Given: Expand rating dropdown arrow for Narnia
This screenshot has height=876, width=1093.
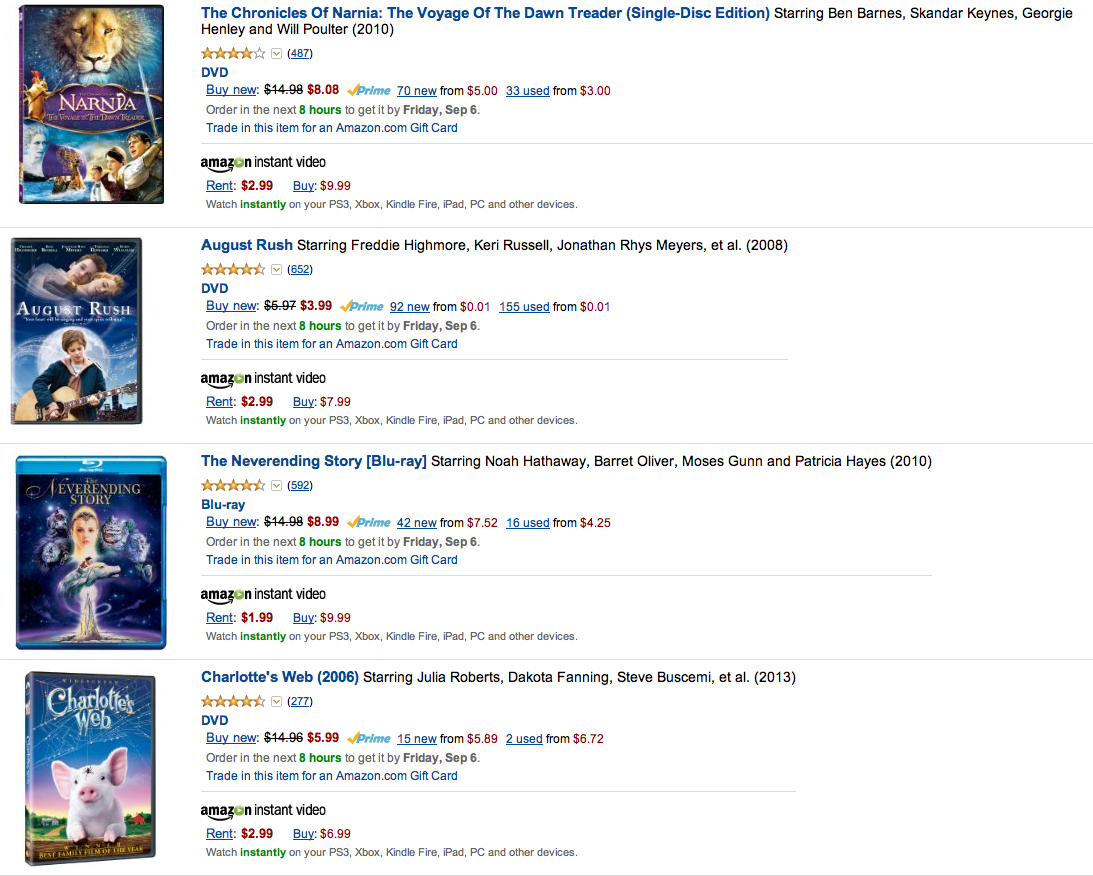Looking at the screenshot, I should click(x=277, y=53).
